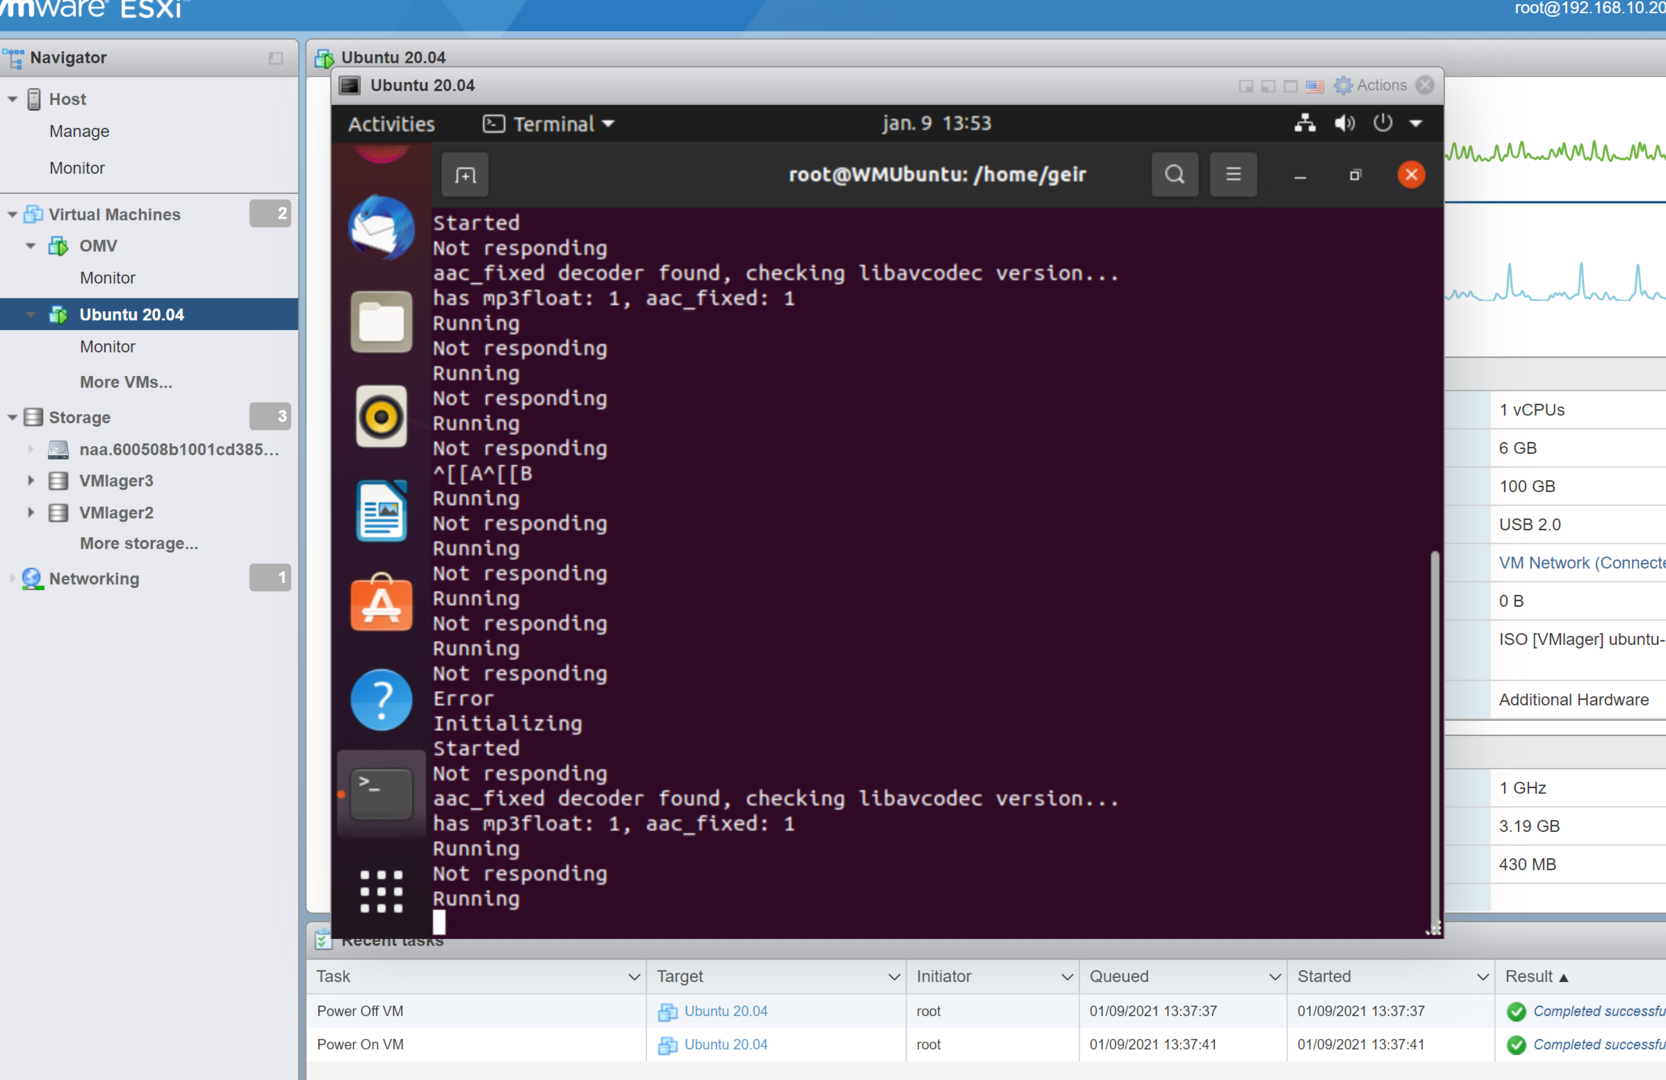This screenshot has width=1666, height=1080.
Task: Open volume control in the top bar
Action: pos(1344,123)
